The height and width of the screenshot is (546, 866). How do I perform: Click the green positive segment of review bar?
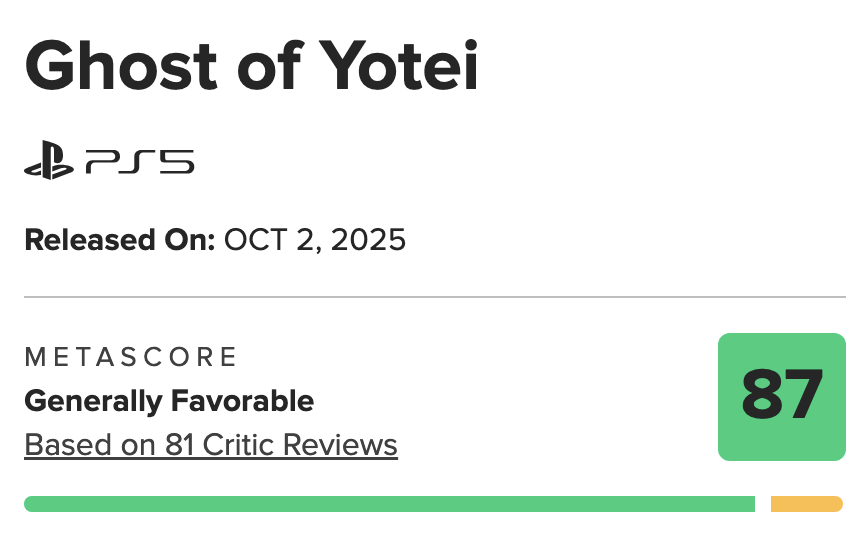[x=389, y=504]
